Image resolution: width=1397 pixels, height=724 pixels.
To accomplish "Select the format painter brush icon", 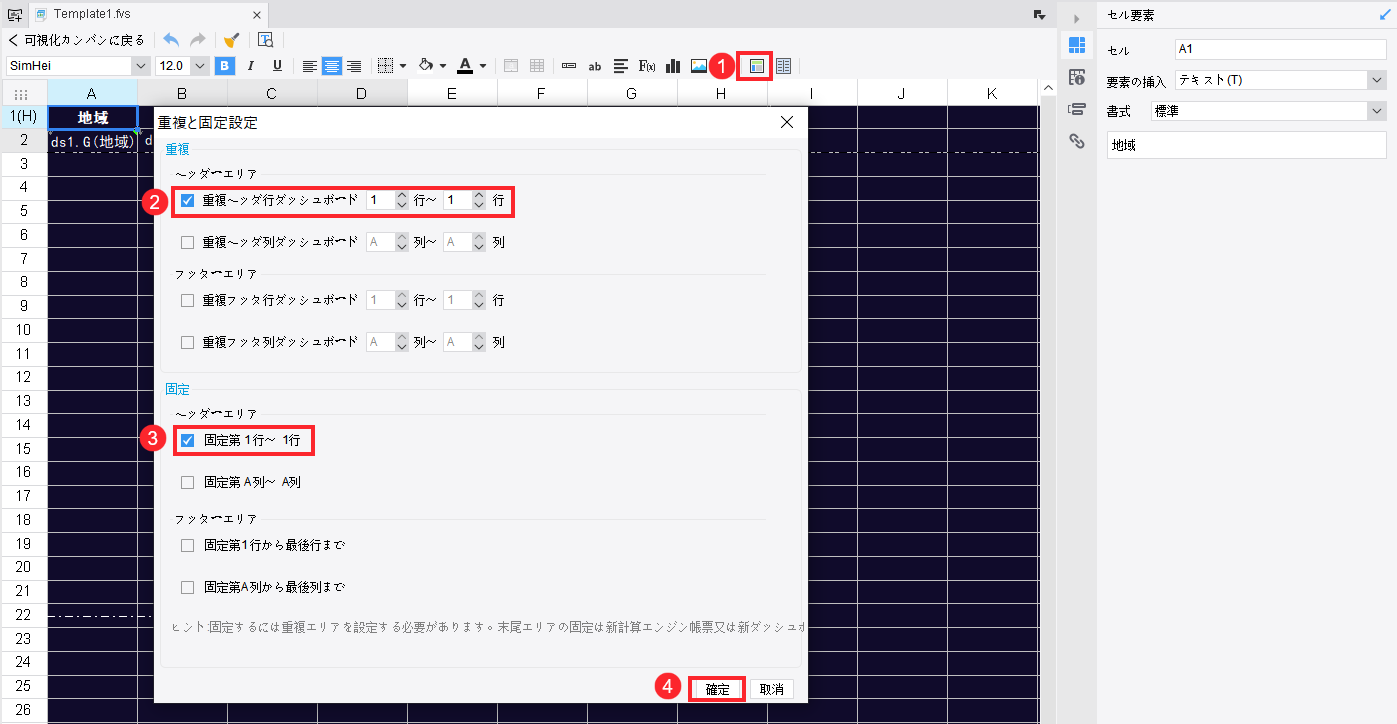I will pos(231,40).
